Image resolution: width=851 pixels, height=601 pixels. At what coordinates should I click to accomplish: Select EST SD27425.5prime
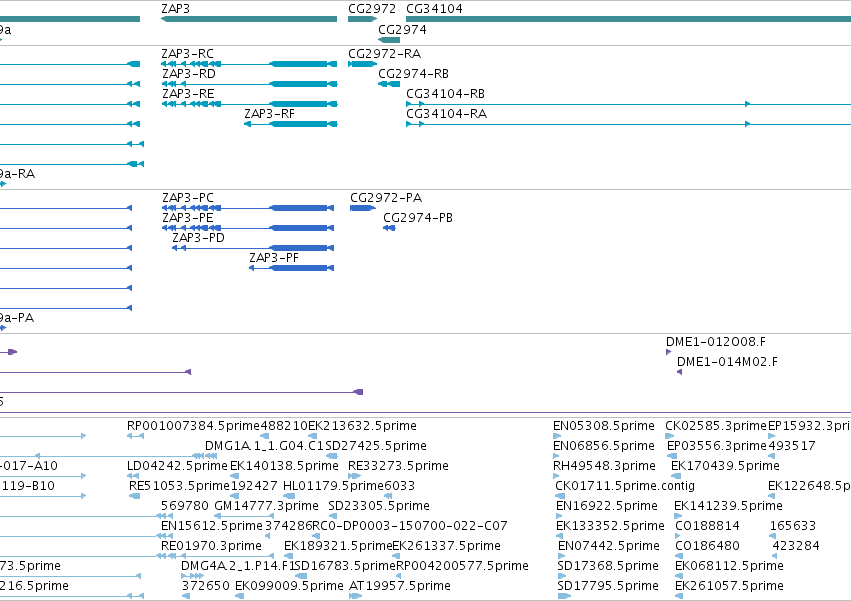point(376,446)
